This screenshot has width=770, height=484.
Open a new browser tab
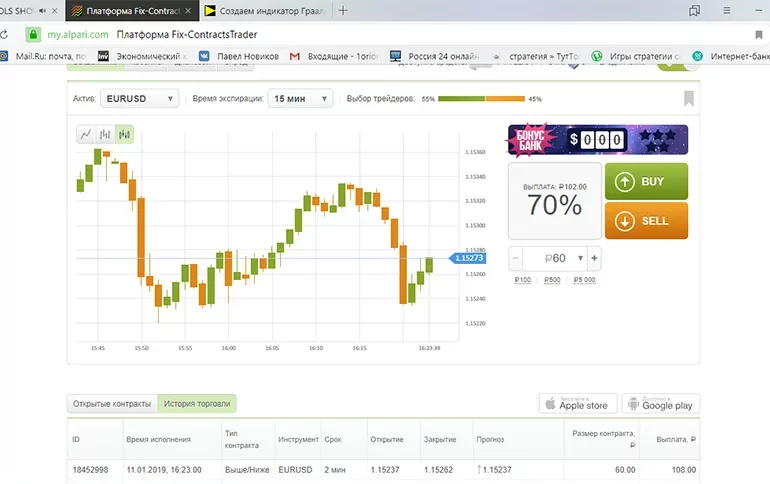pyautogui.click(x=343, y=11)
